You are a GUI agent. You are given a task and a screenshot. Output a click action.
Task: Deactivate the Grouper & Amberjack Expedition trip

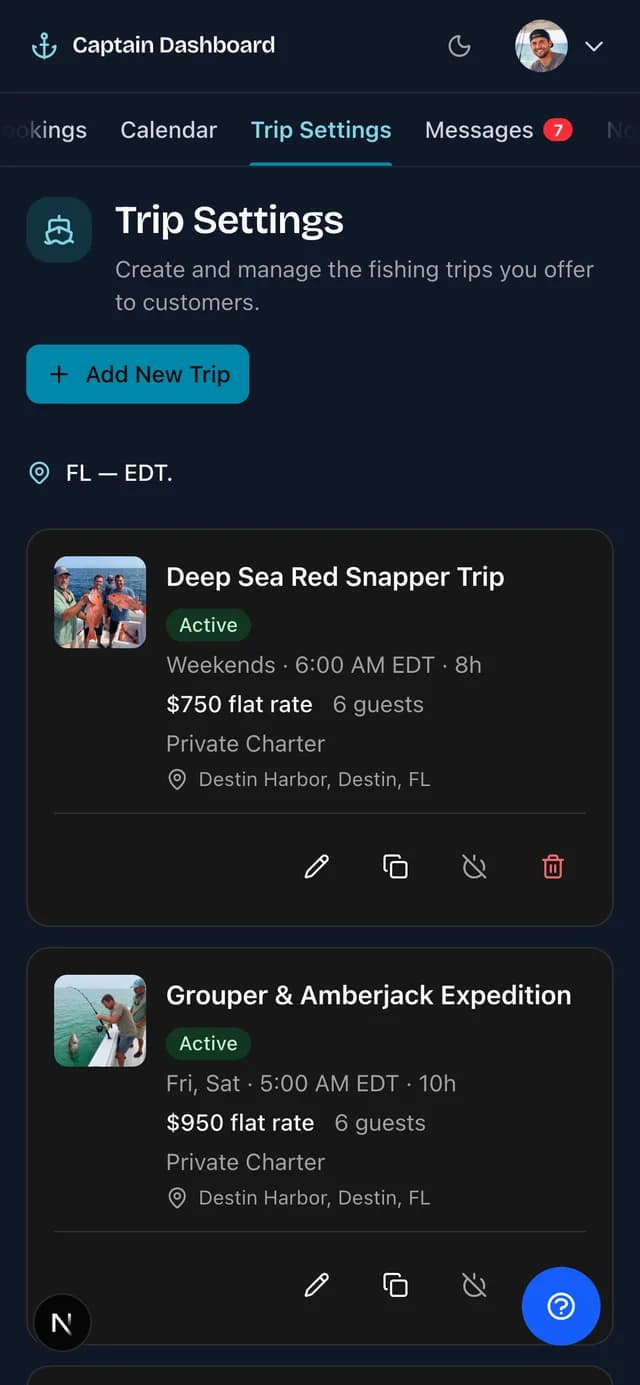(x=474, y=1285)
